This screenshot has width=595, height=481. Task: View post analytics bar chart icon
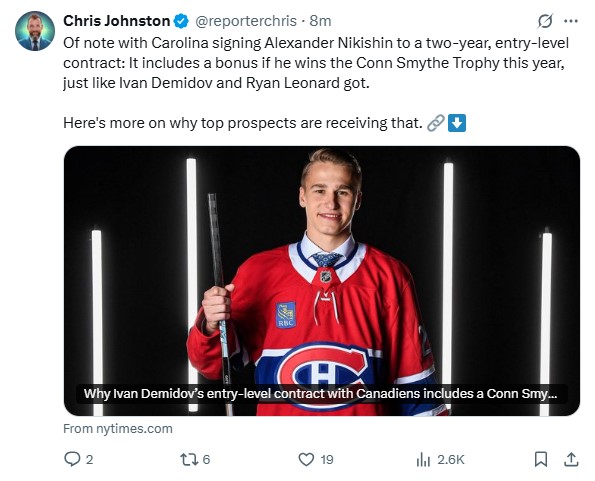[x=423, y=460]
